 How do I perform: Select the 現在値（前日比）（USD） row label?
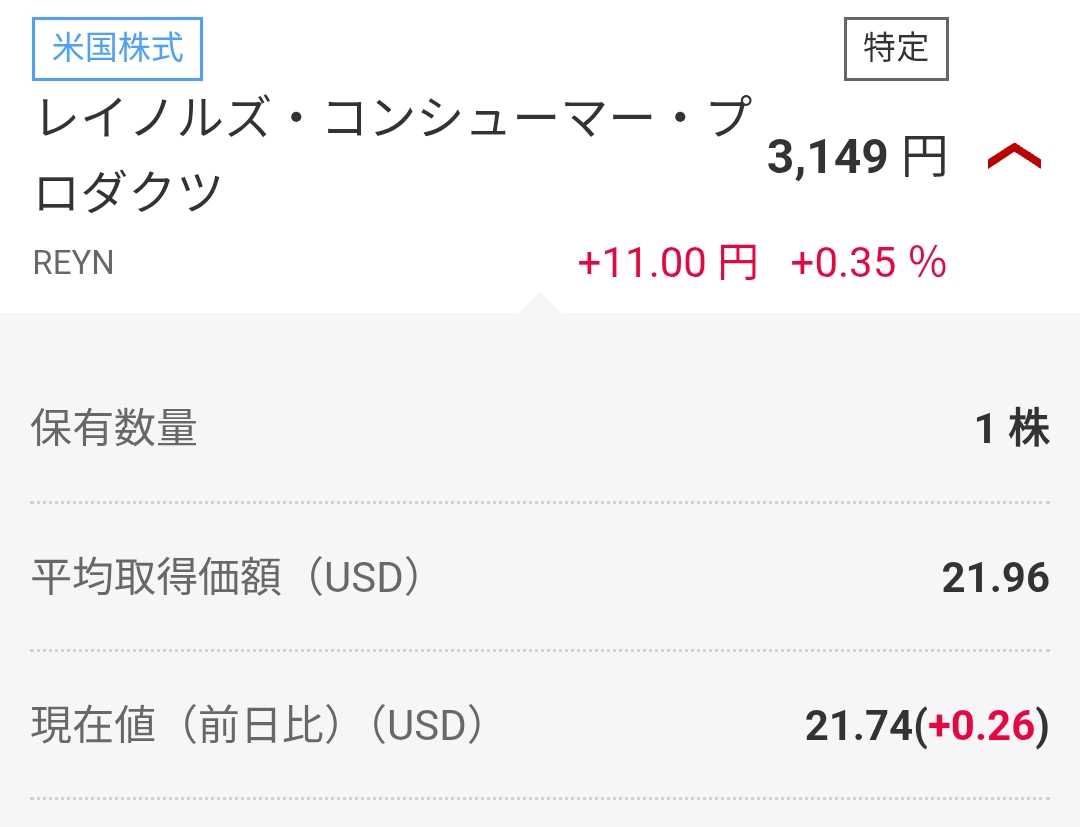tap(257, 726)
